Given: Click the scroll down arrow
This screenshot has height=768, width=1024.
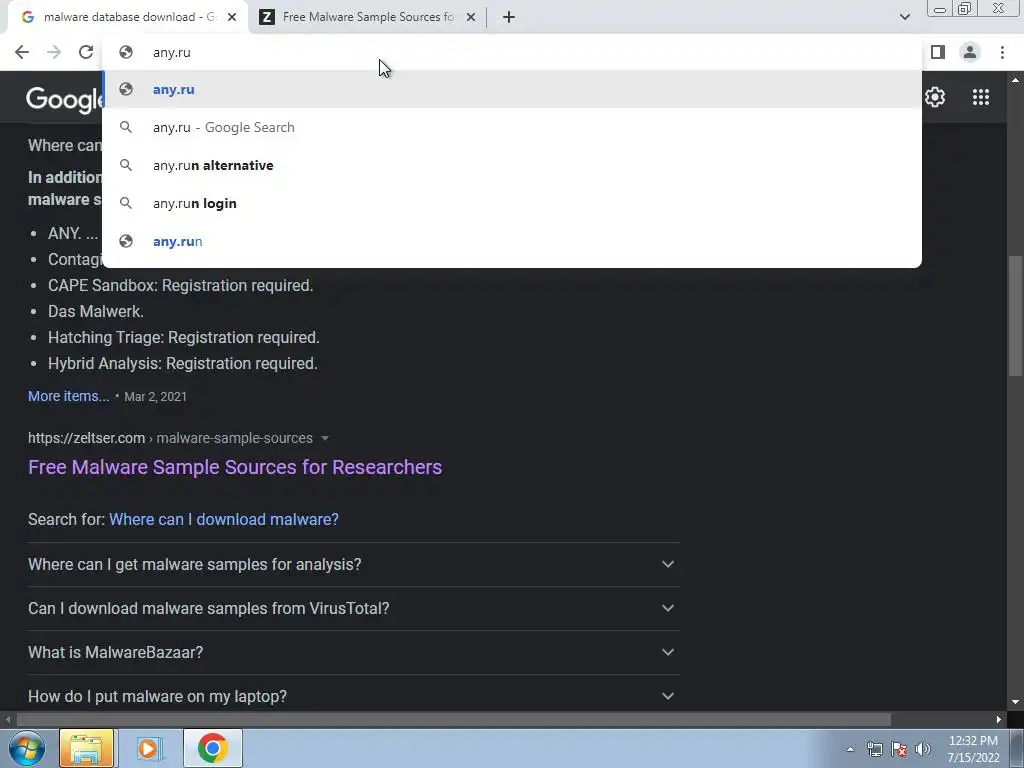Looking at the screenshot, I should (1014, 703).
